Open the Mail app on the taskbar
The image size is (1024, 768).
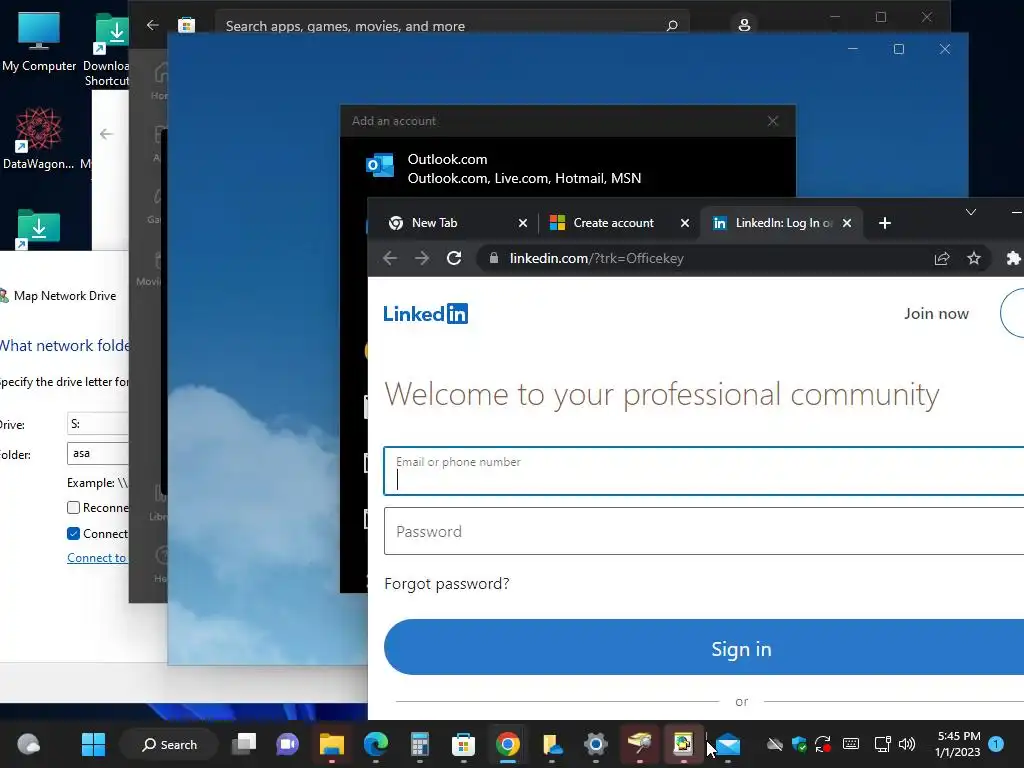pos(728,744)
